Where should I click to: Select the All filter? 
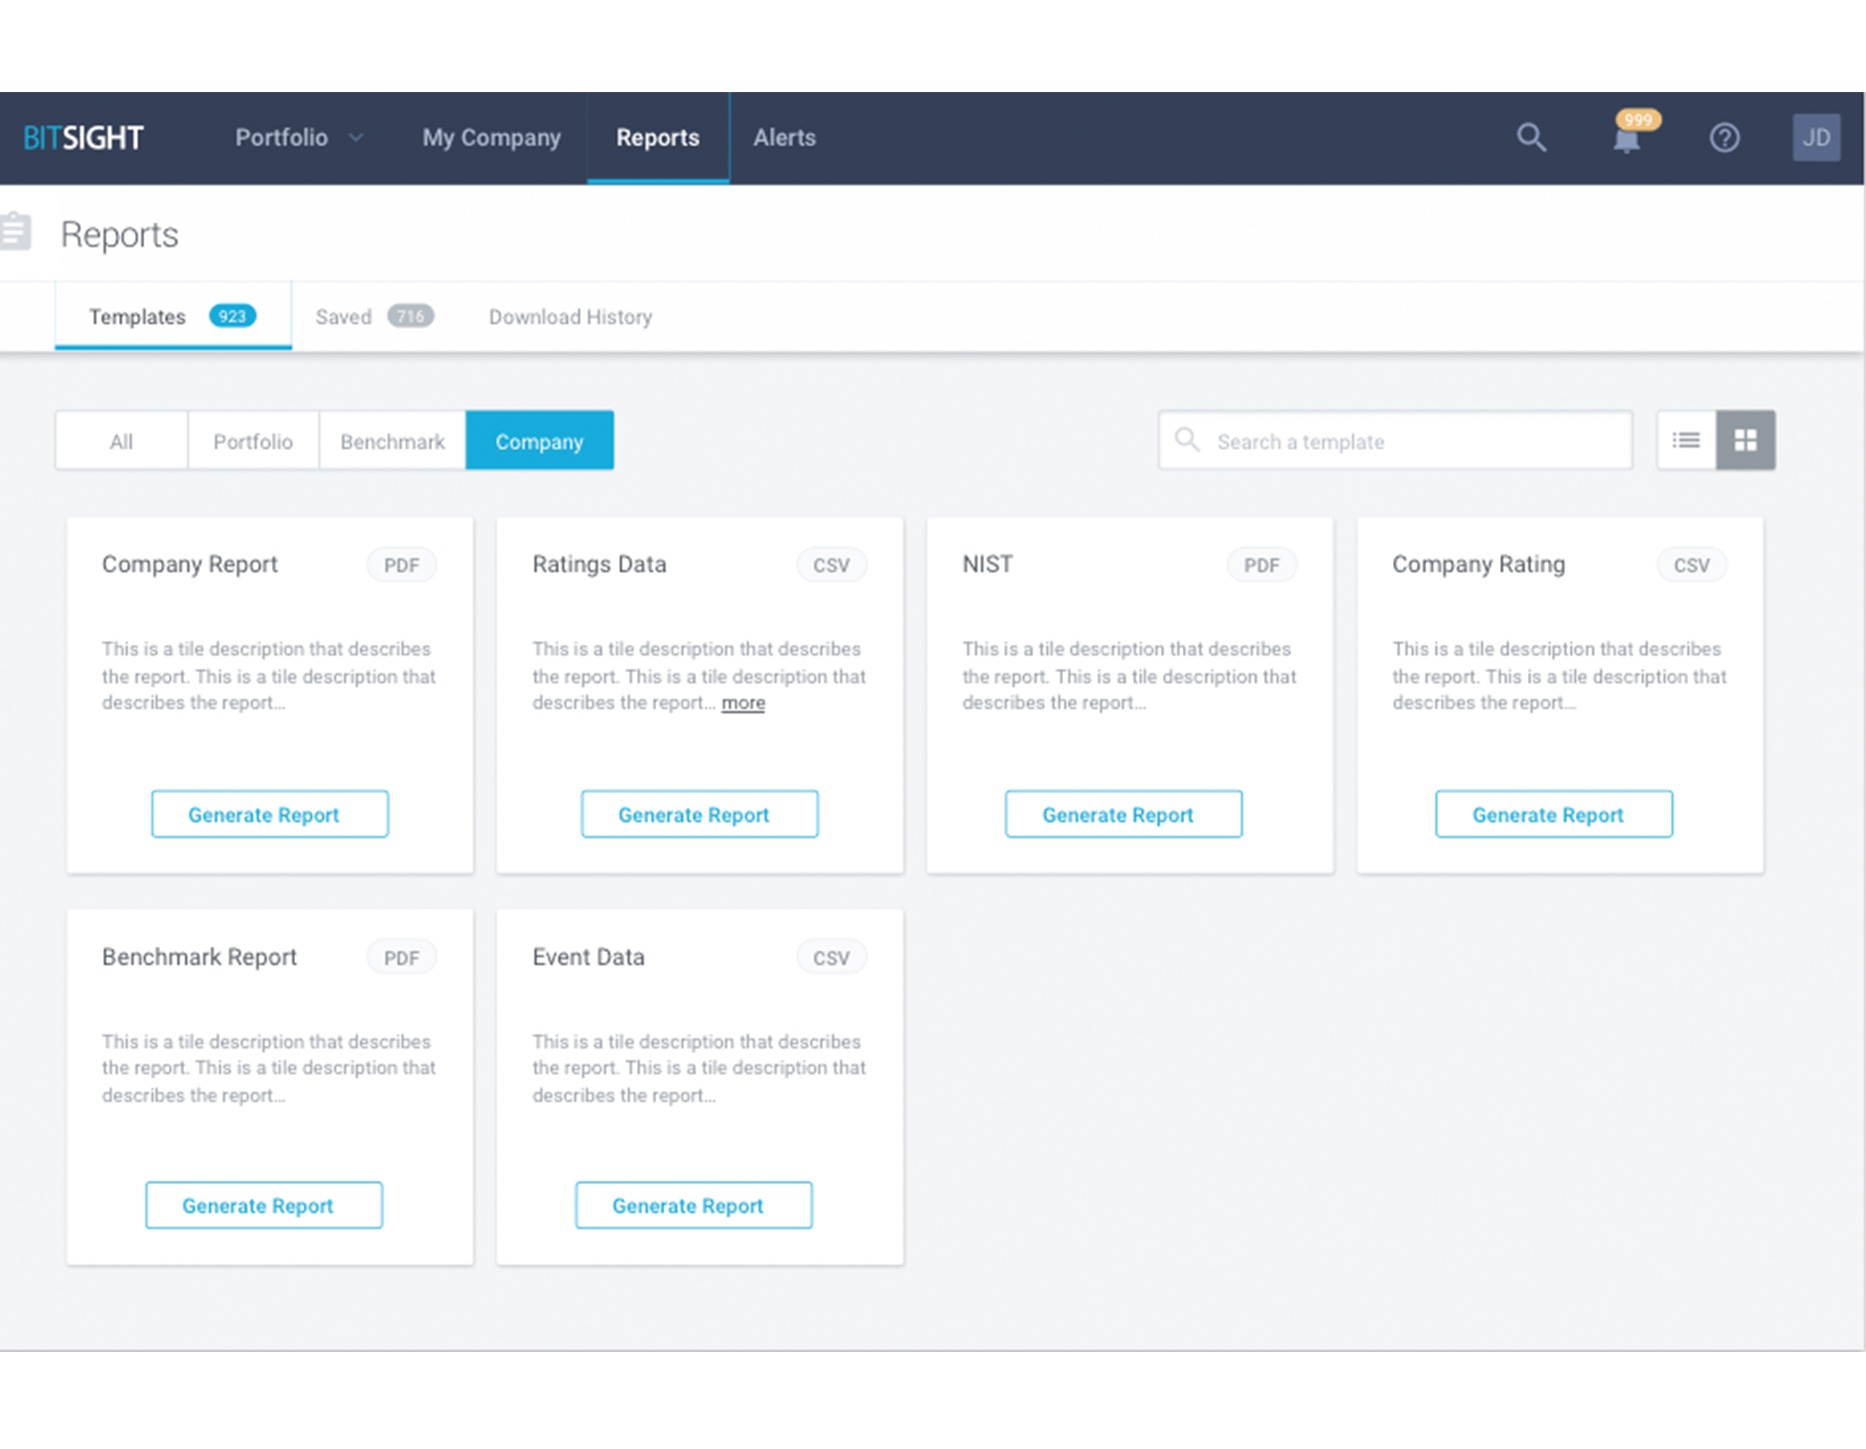click(x=121, y=441)
